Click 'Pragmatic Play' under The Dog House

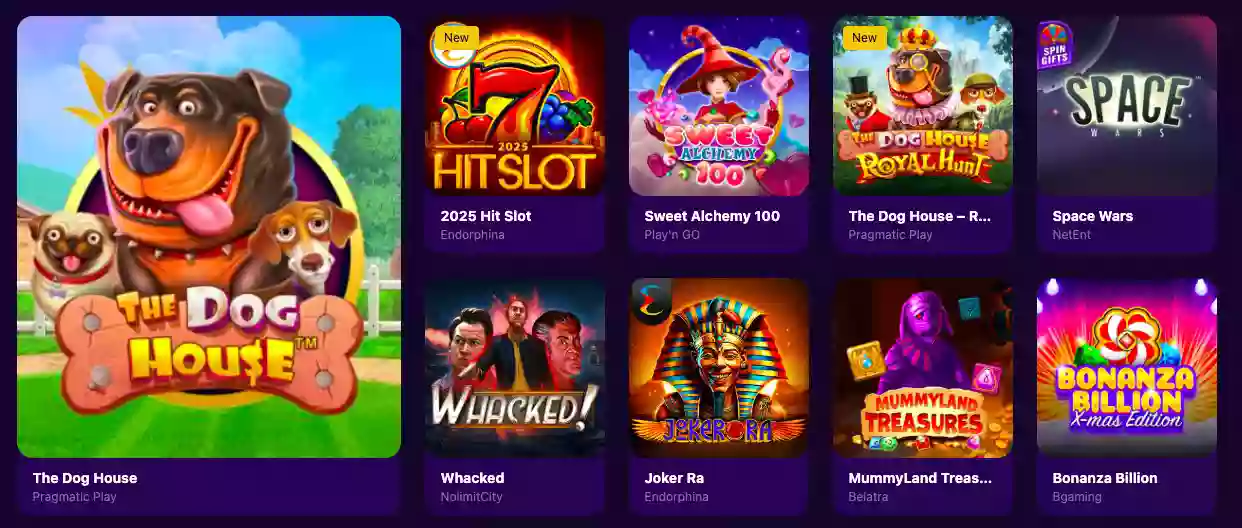[74, 497]
